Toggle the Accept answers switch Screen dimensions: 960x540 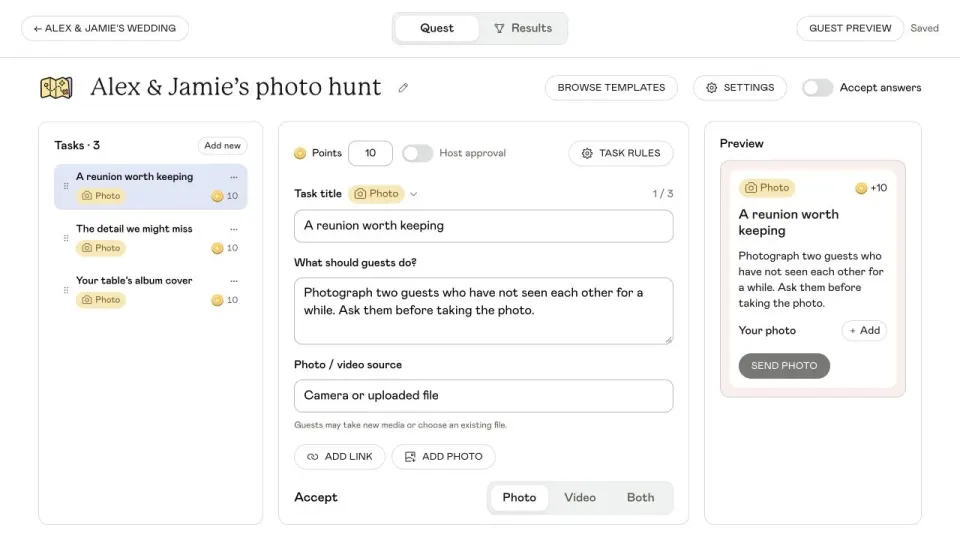coord(817,88)
